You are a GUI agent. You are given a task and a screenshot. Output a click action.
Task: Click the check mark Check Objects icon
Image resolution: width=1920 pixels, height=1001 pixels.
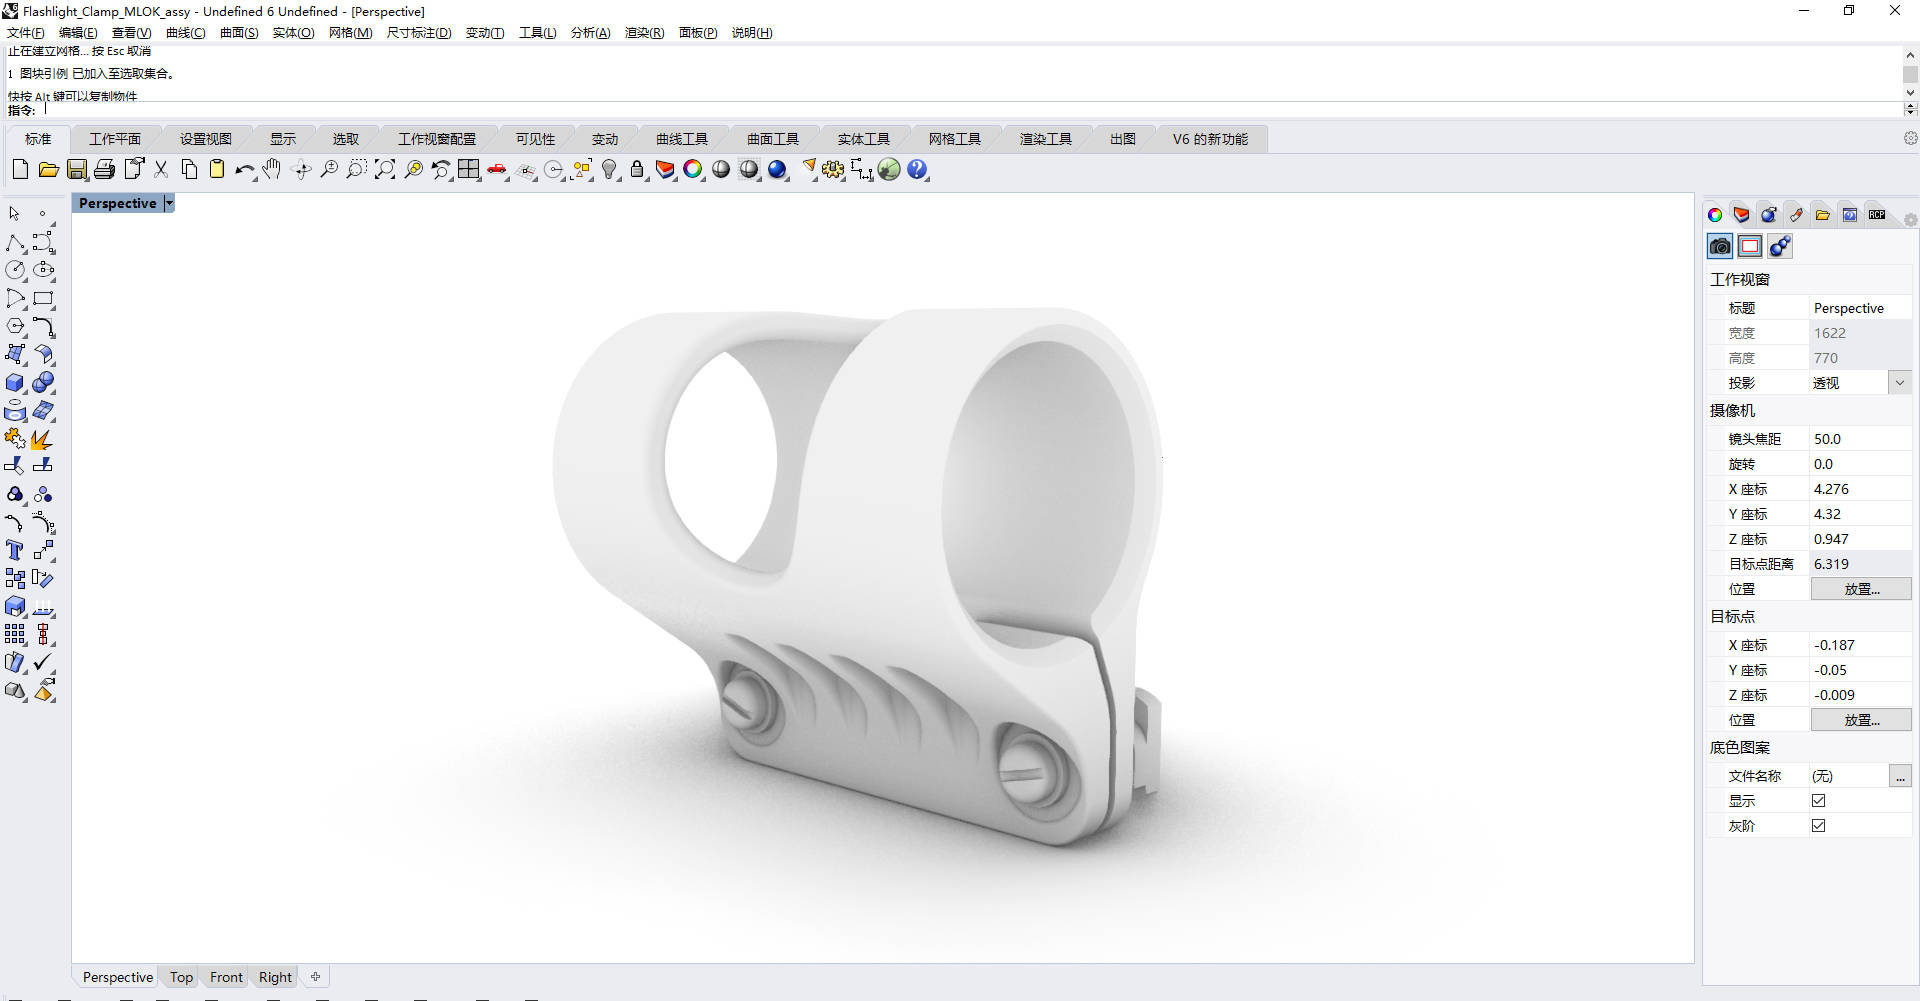pyautogui.click(x=43, y=662)
